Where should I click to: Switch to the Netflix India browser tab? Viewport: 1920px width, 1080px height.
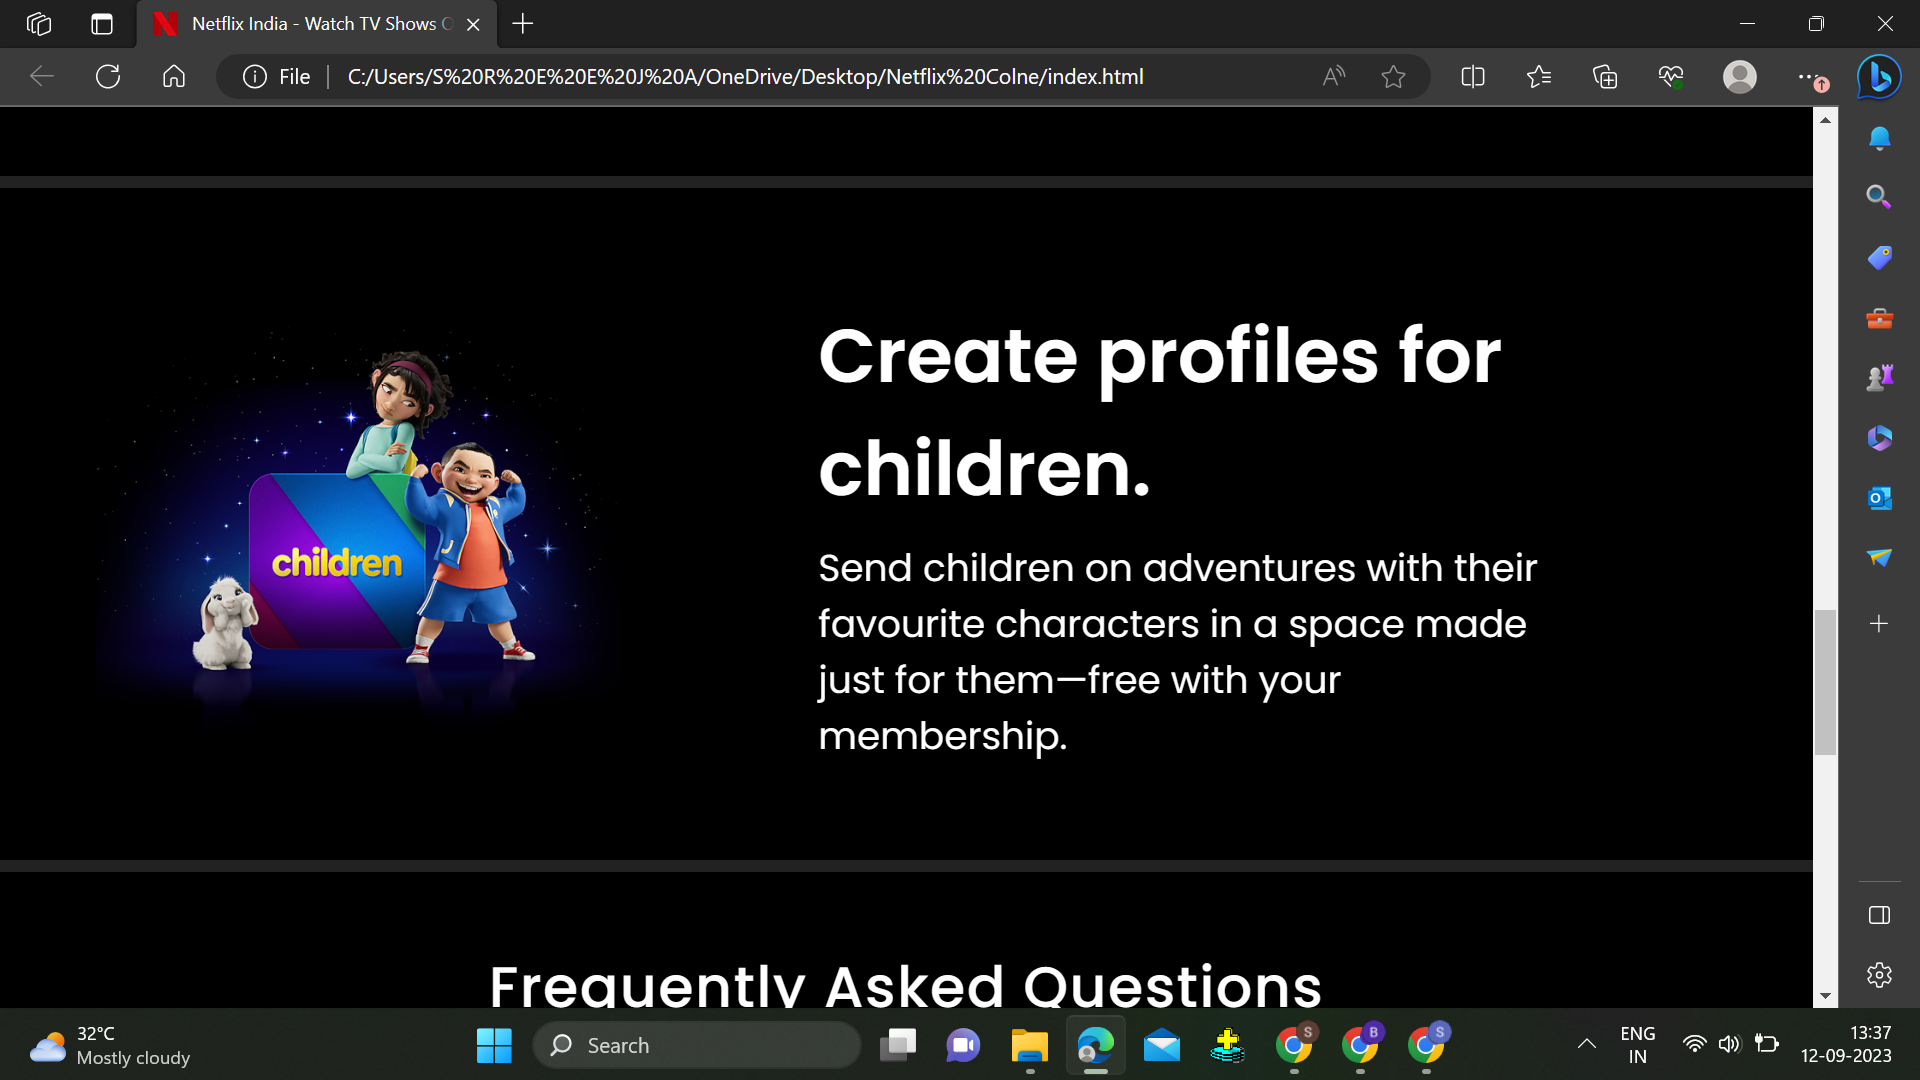coord(300,23)
